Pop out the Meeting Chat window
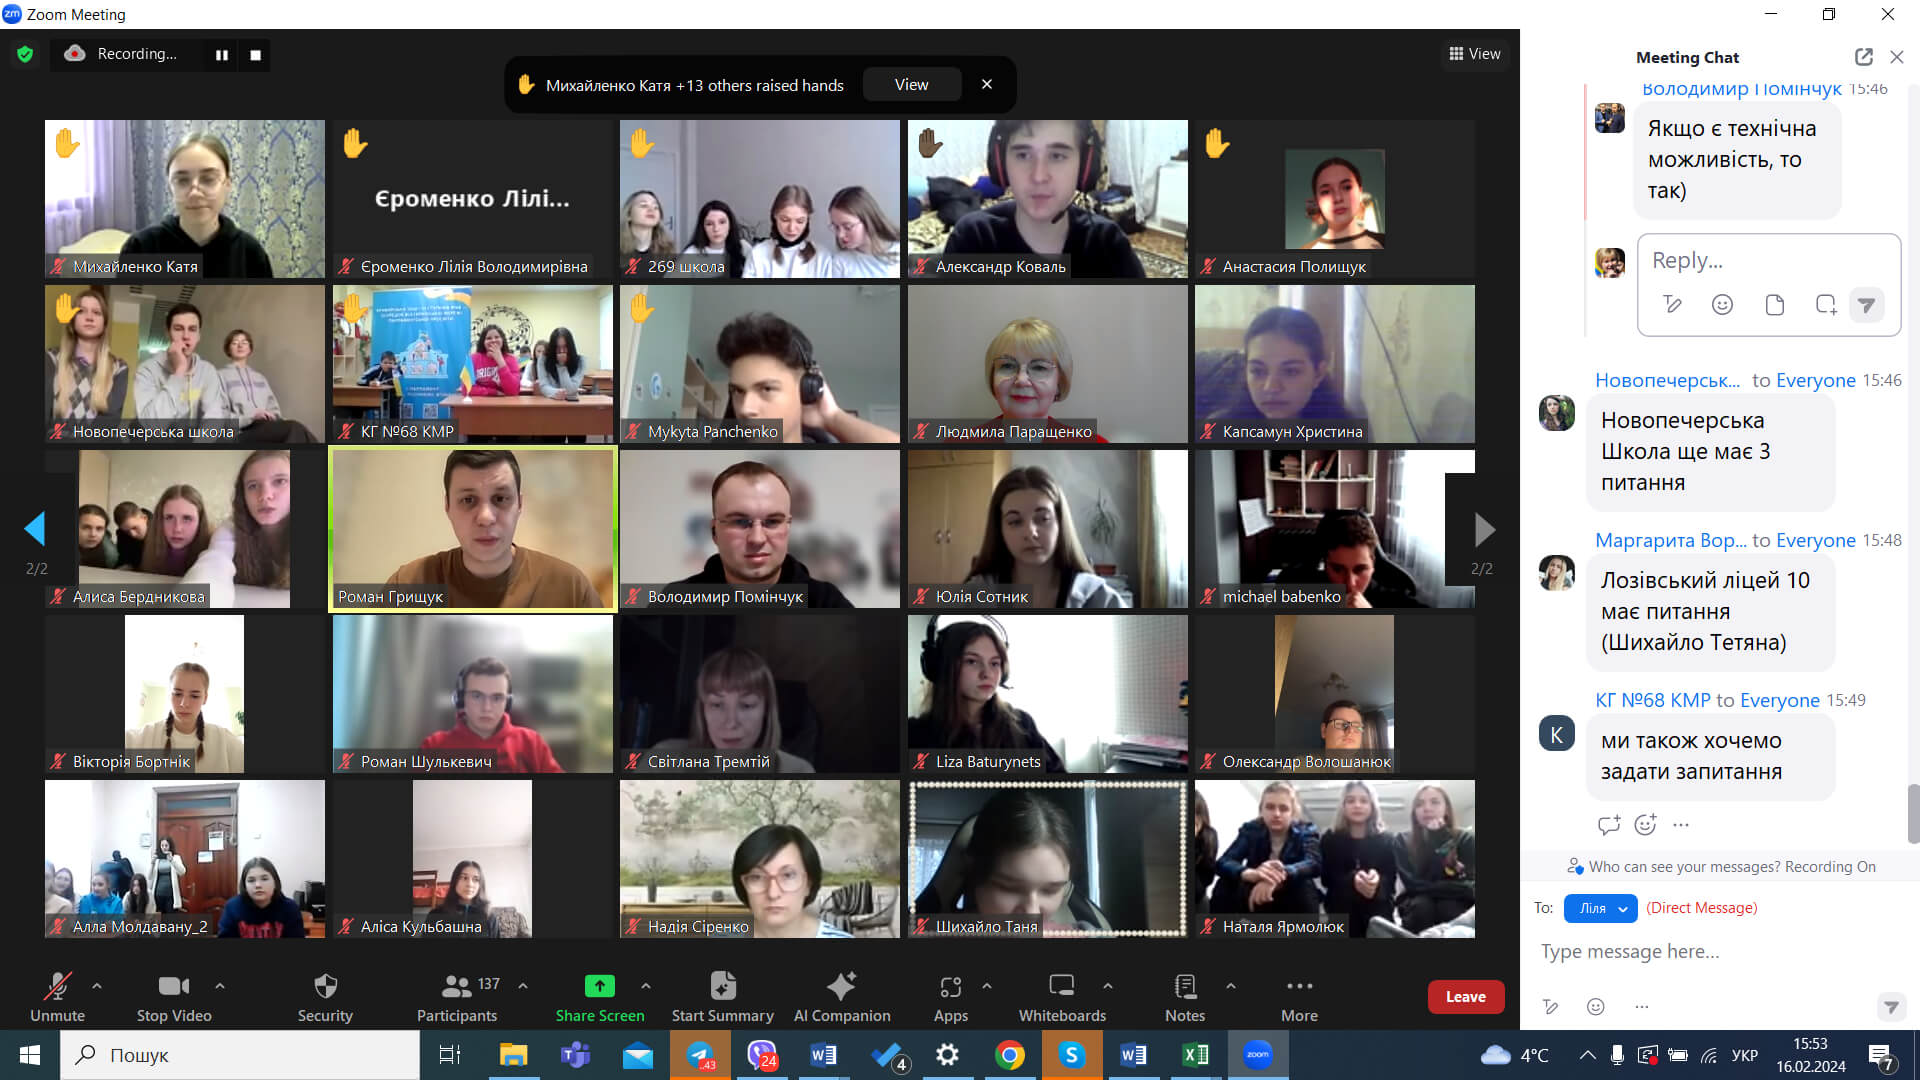This screenshot has height=1080, width=1920. (1863, 57)
